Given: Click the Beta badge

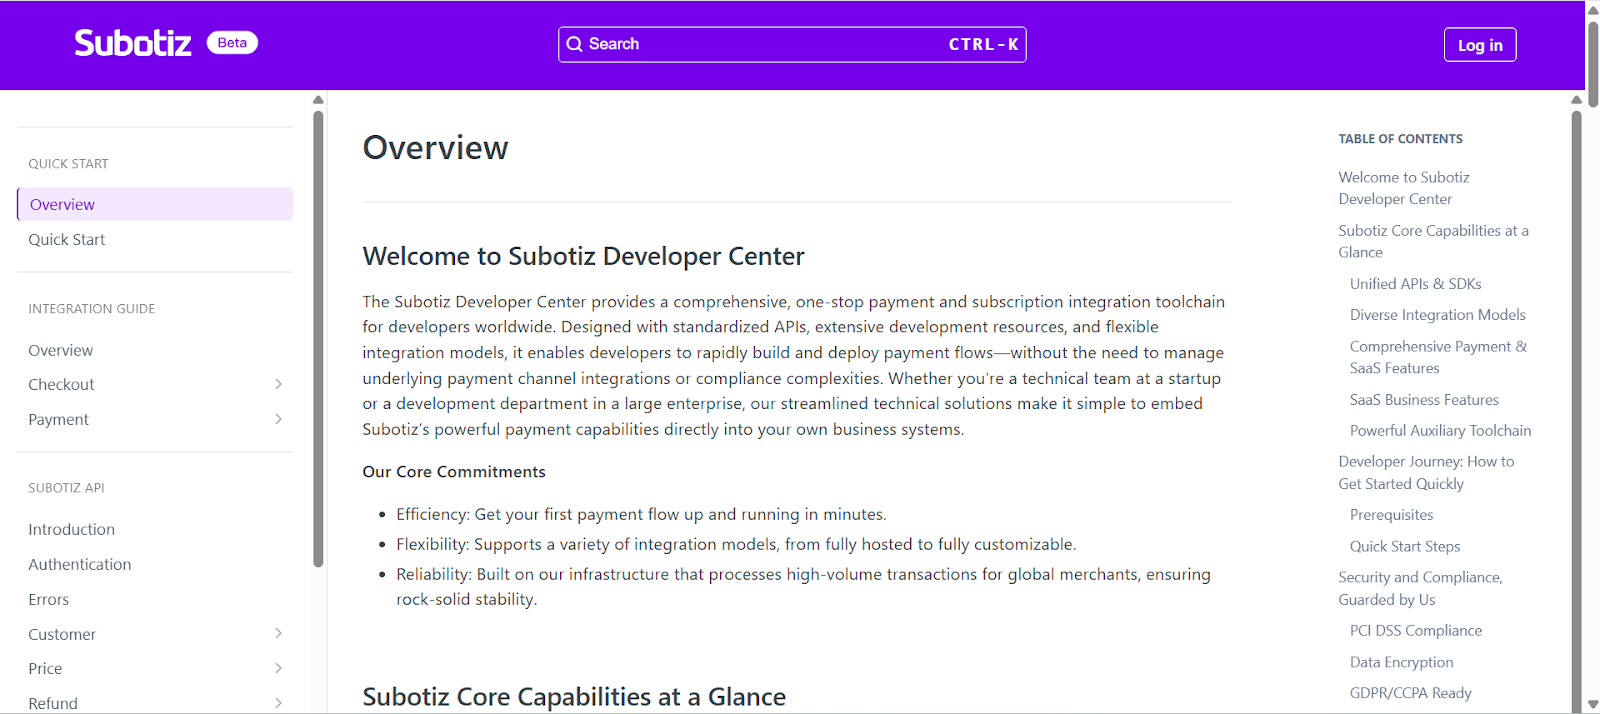Looking at the screenshot, I should (x=232, y=43).
